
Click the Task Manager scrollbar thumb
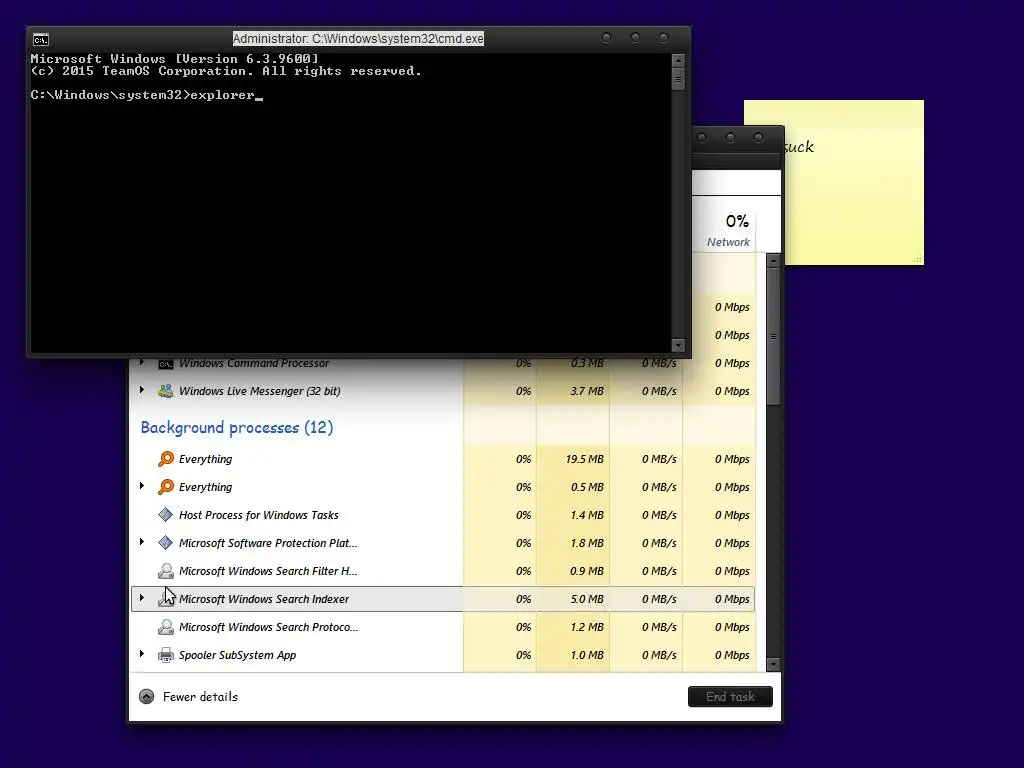(x=773, y=337)
